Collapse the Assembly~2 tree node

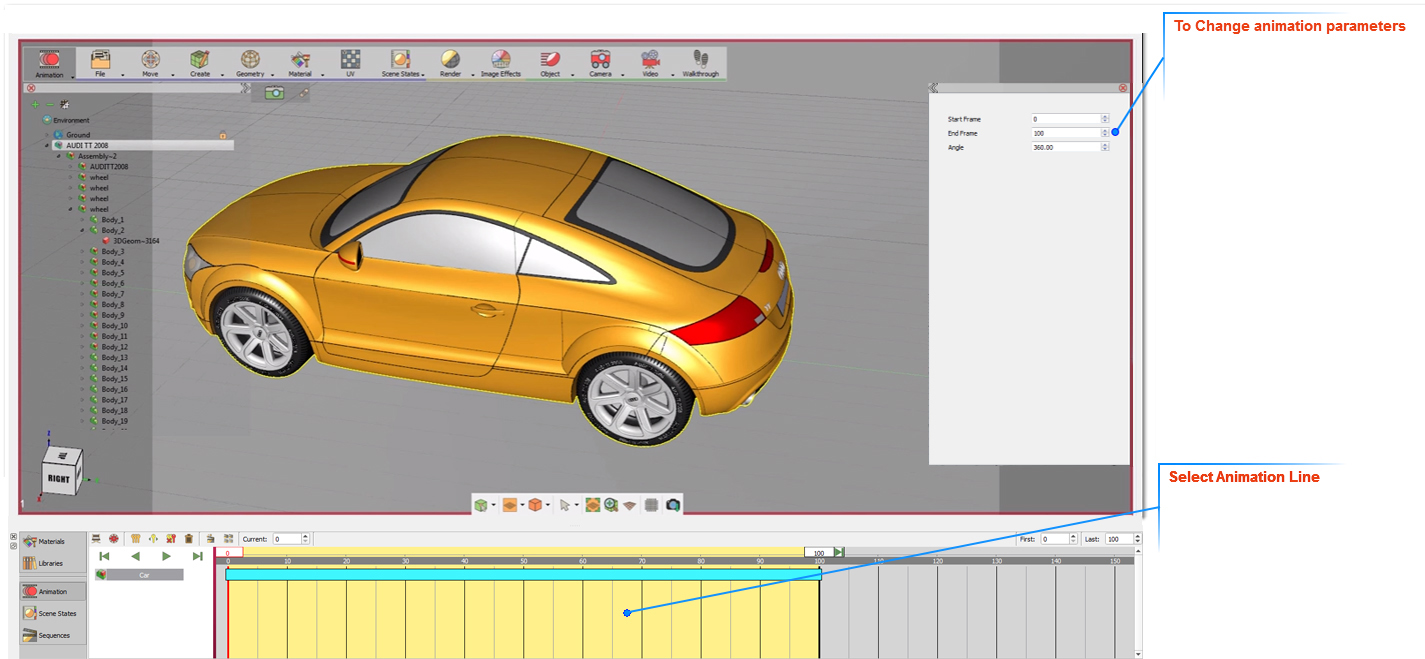tap(58, 156)
